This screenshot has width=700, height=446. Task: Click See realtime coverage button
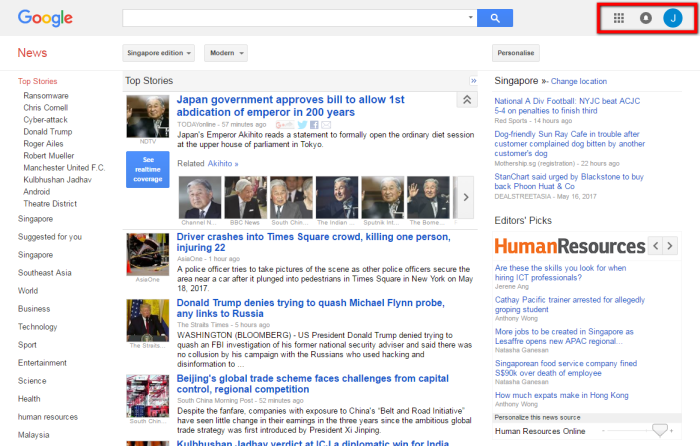(x=147, y=169)
